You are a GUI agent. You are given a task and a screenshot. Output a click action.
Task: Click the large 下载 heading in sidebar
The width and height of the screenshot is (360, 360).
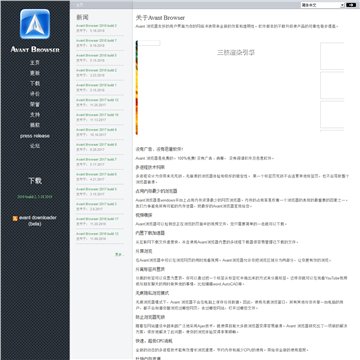[x=35, y=181]
